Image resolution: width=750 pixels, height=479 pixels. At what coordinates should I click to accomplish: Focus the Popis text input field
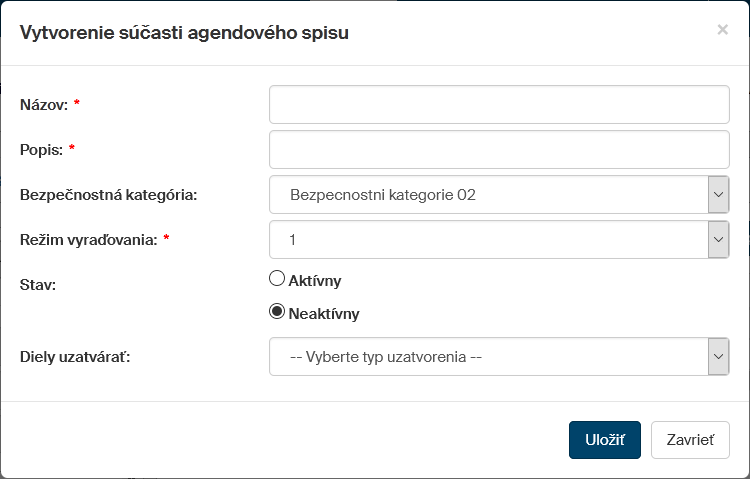[x=499, y=150]
